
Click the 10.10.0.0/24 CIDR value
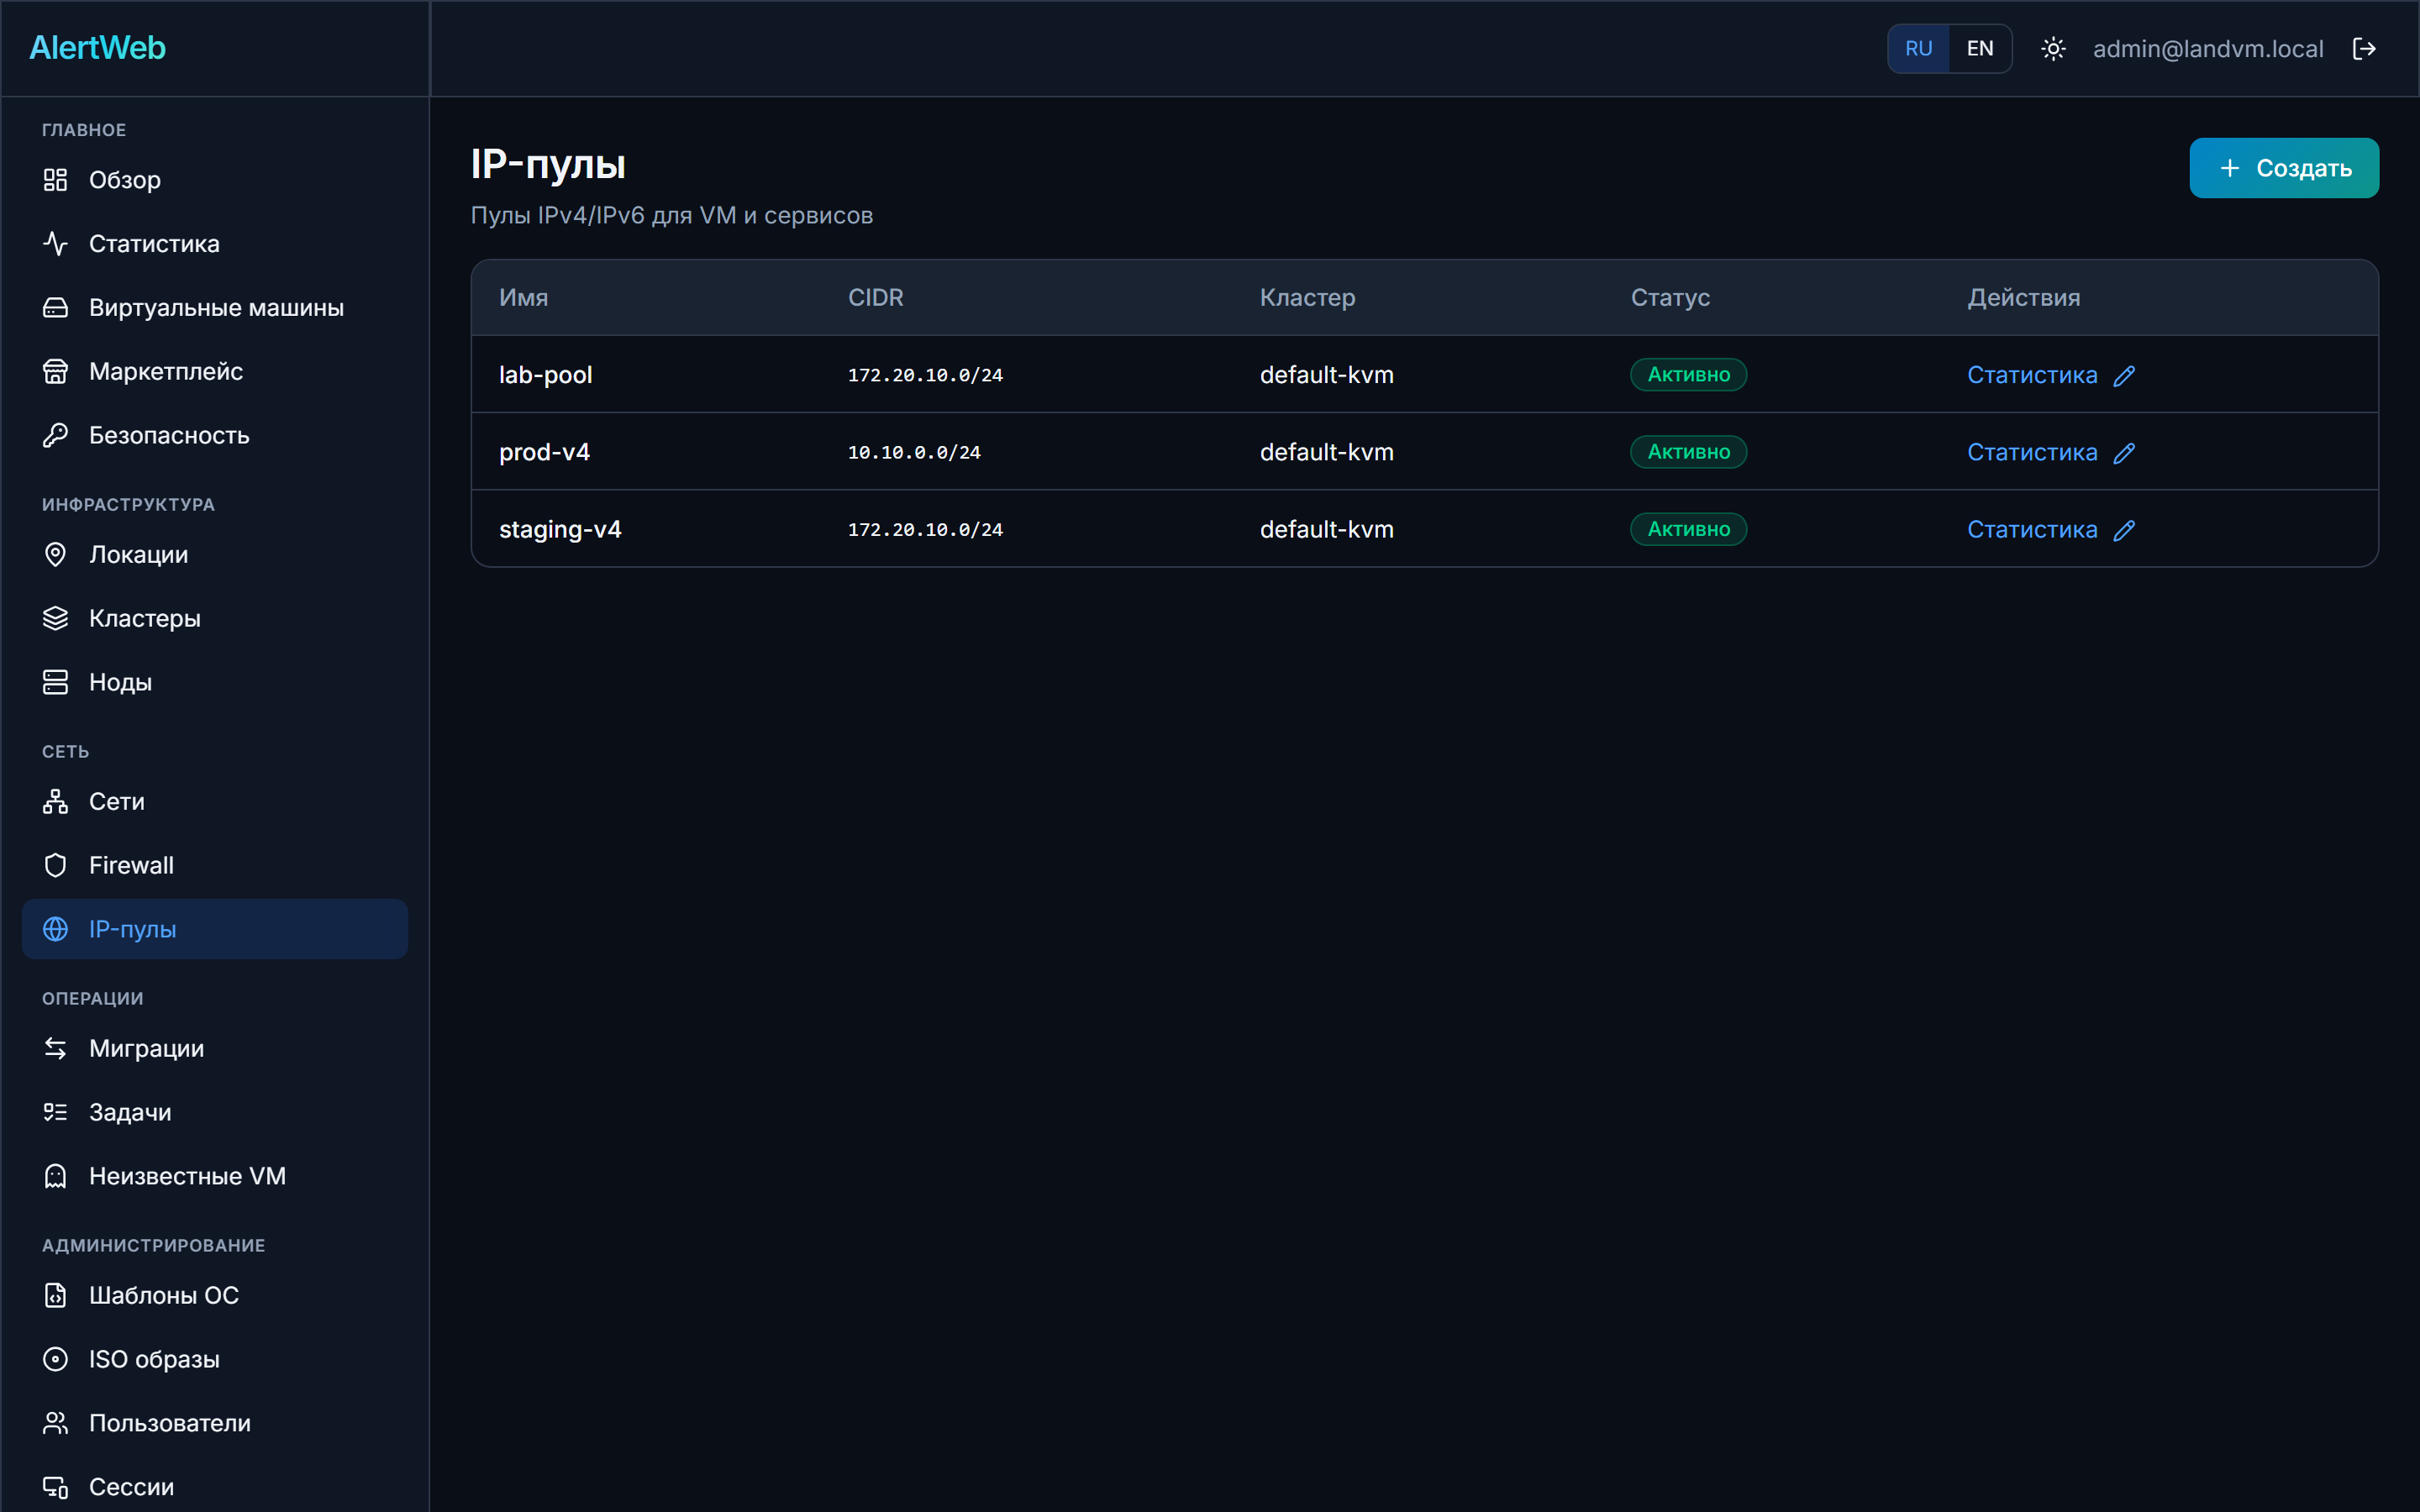(914, 453)
